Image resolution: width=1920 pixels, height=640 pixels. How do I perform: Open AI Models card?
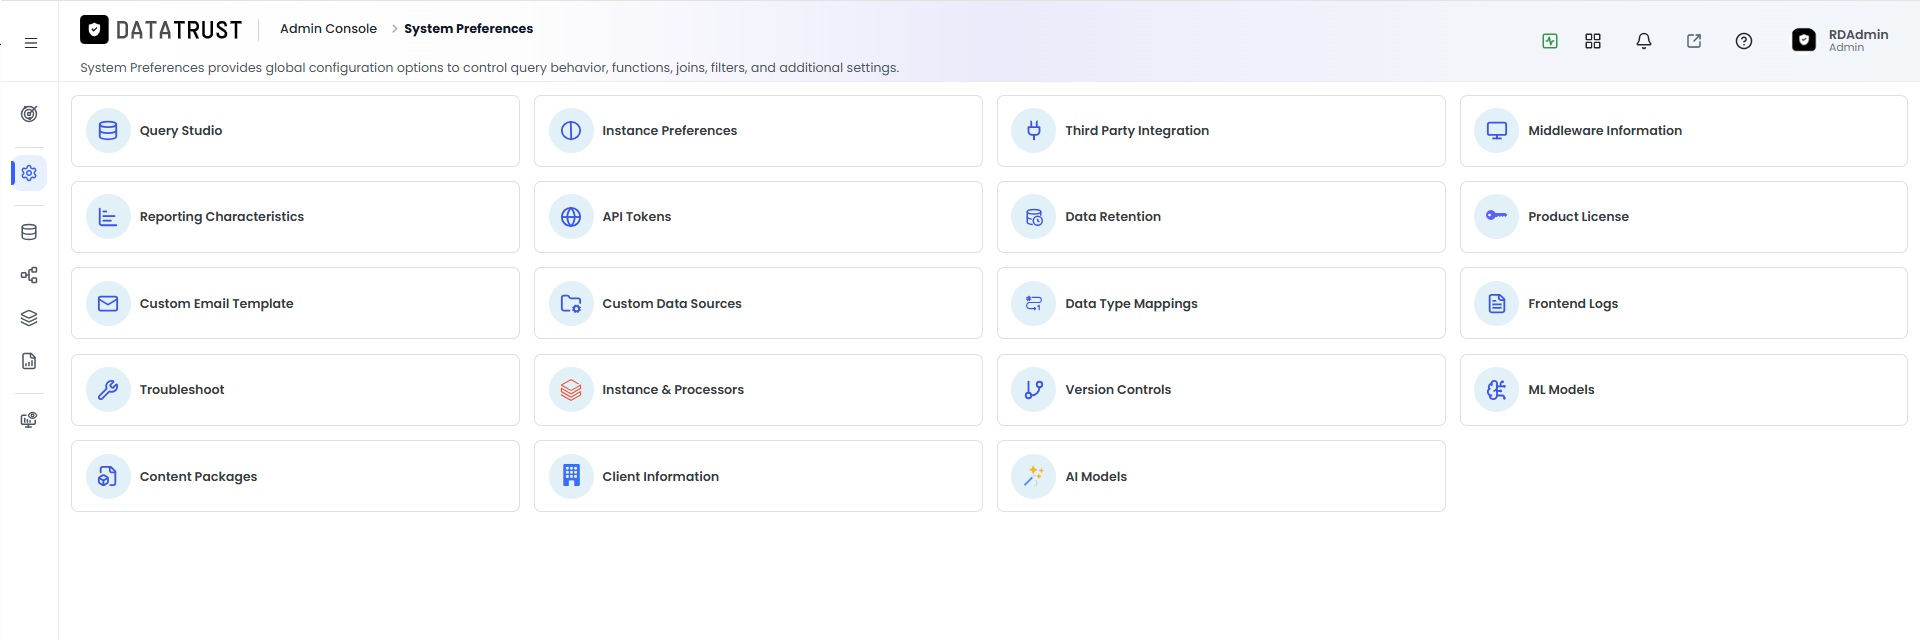1221,476
